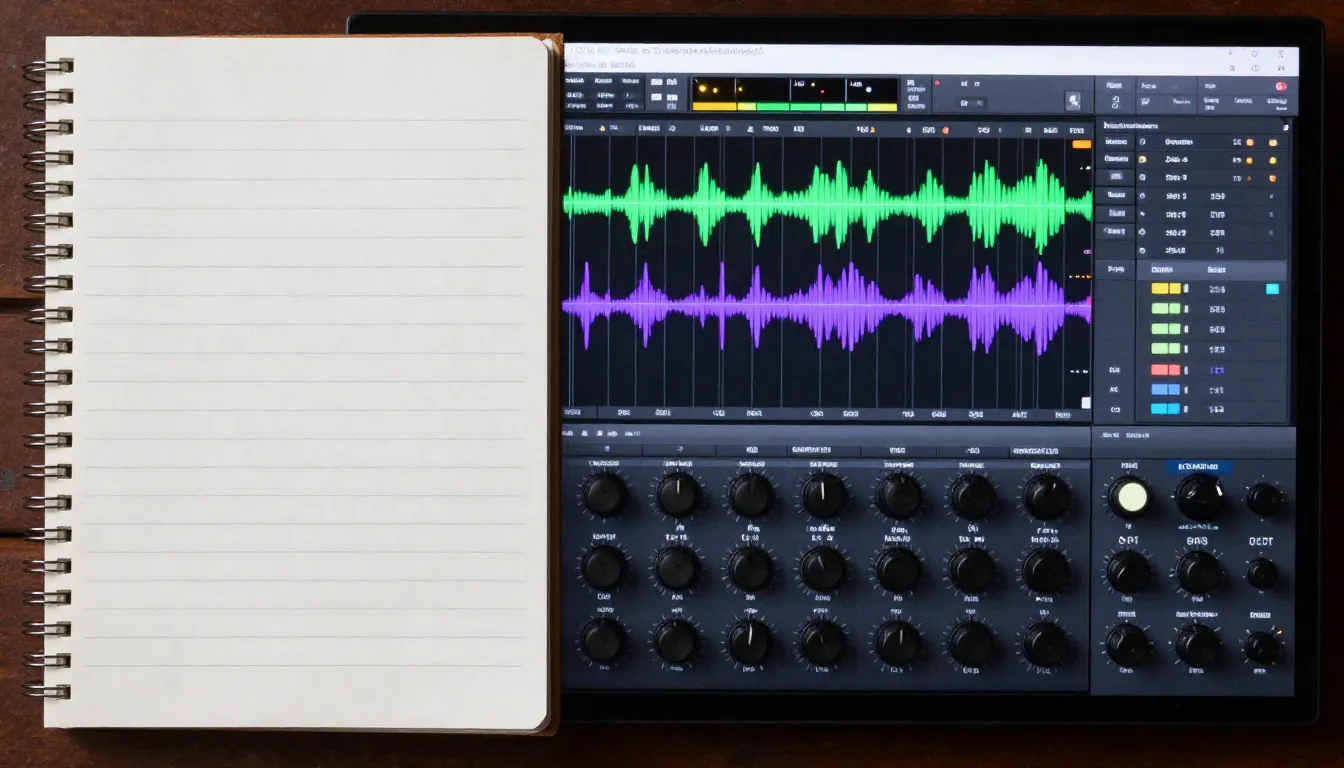Select the third tab in the right panel's left sidebar

click(1115, 177)
